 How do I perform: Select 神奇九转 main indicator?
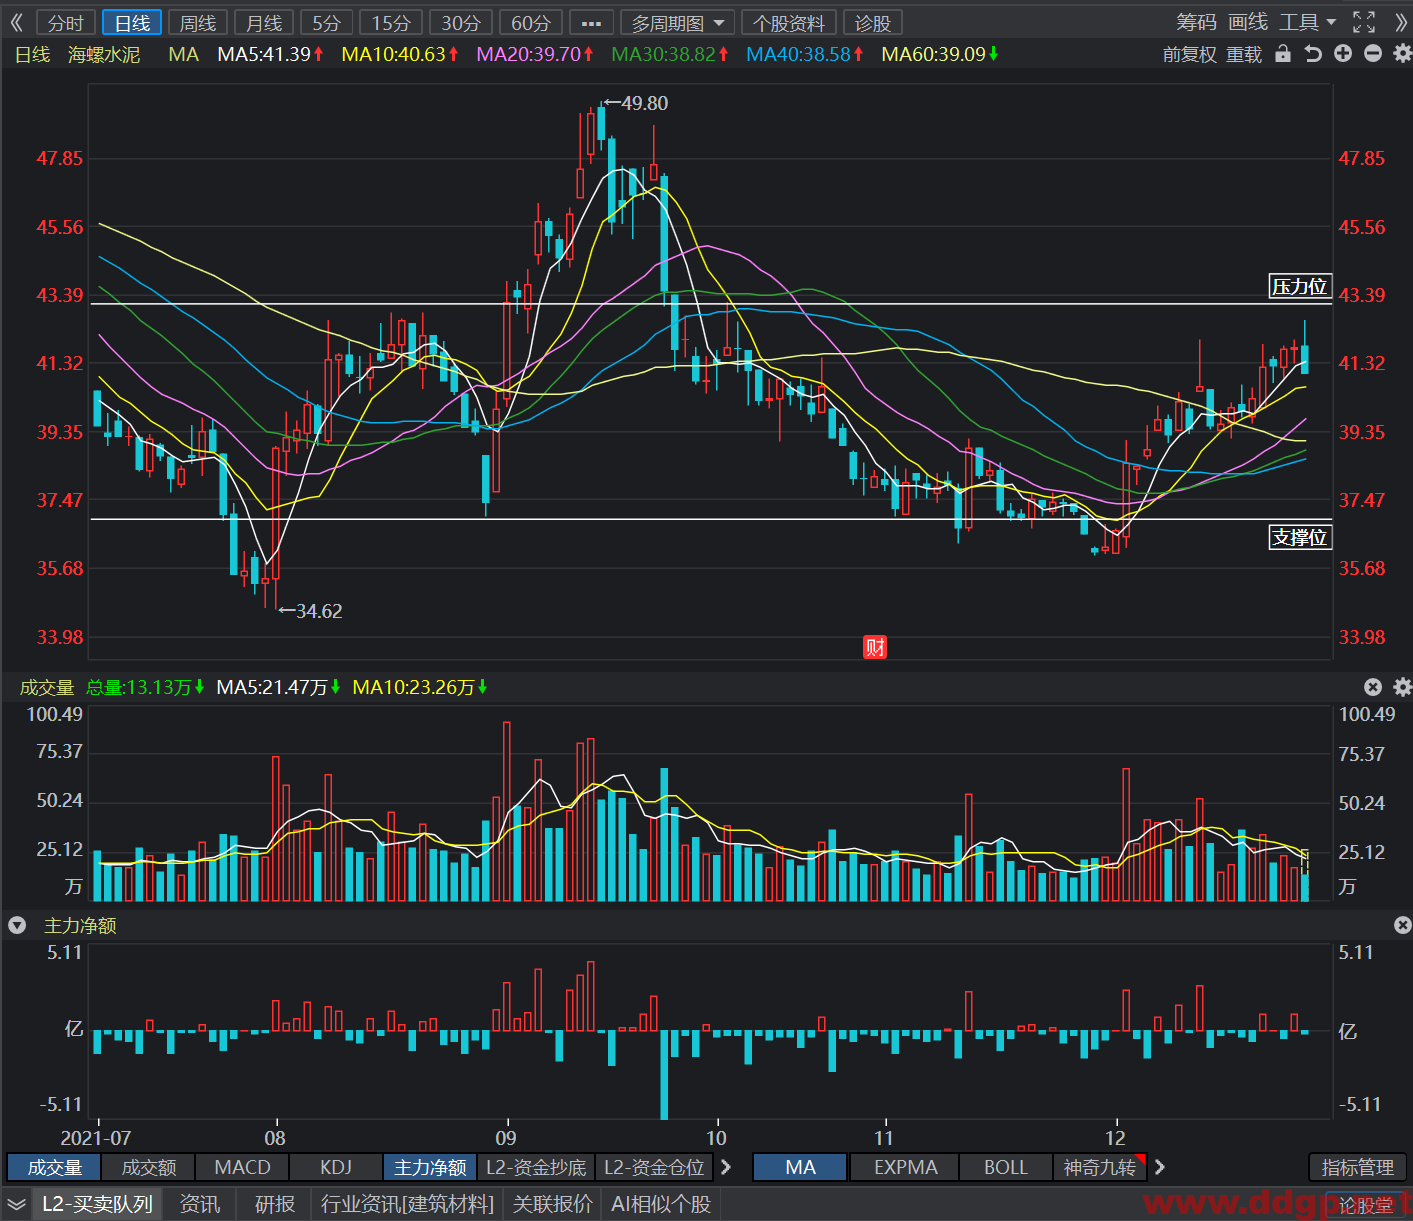click(x=1100, y=1167)
